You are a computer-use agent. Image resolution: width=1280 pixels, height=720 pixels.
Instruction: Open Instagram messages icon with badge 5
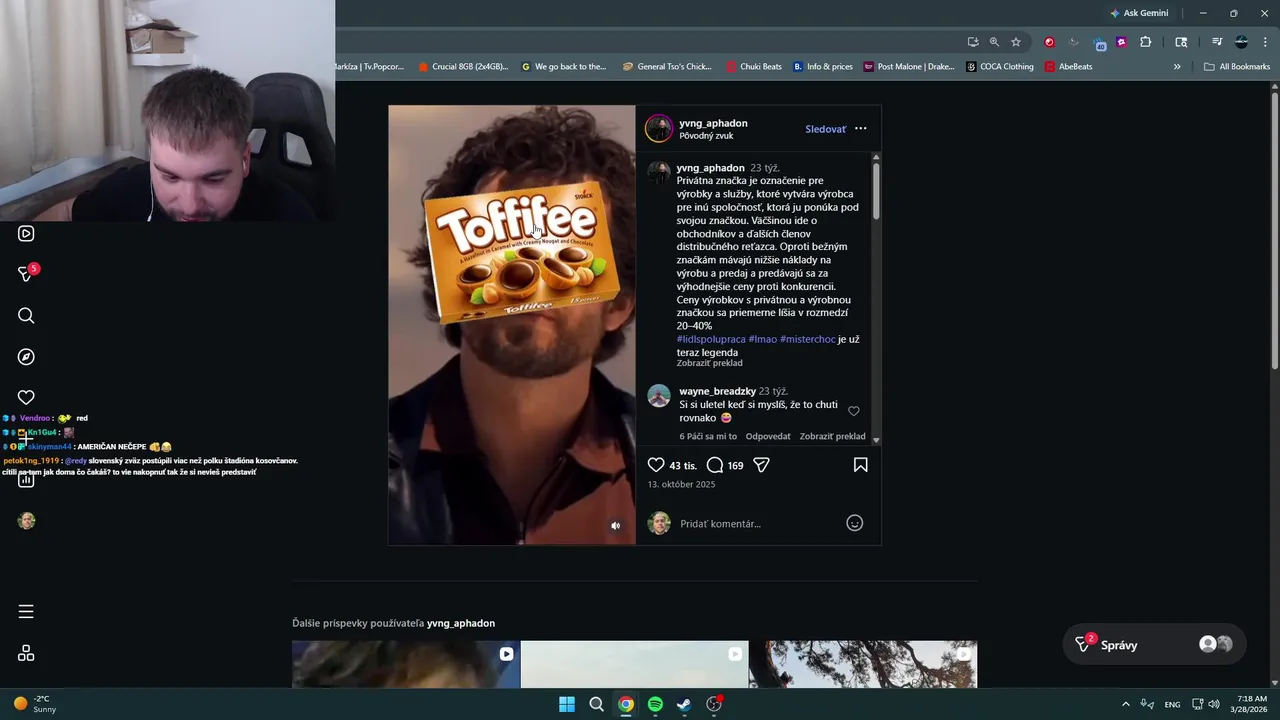(27, 273)
